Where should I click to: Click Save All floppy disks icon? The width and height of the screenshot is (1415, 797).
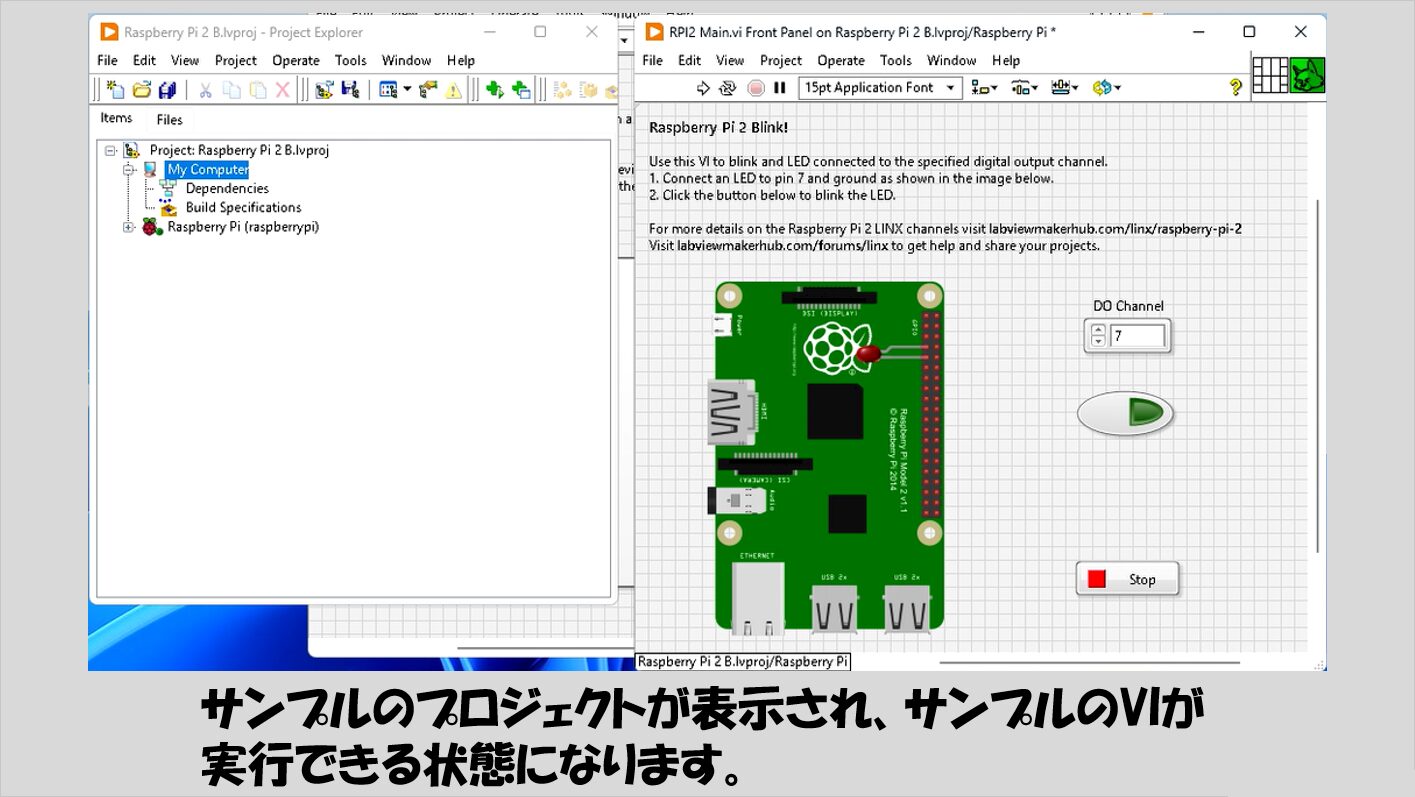pos(167,89)
